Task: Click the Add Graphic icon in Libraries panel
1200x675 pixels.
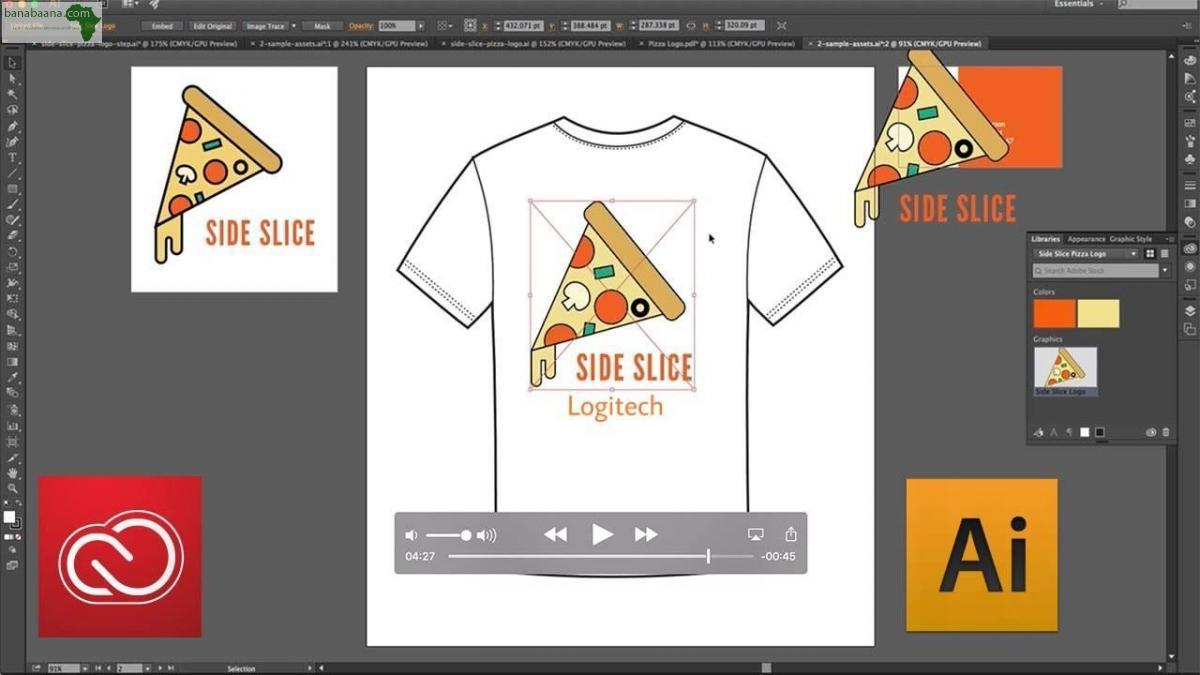Action: point(1039,432)
